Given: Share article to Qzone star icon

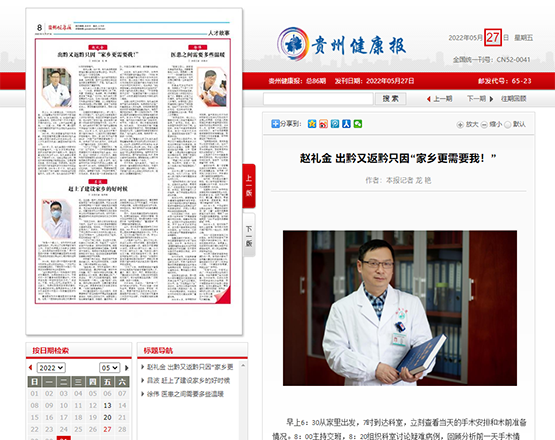Looking at the screenshot, I should 312,124.
